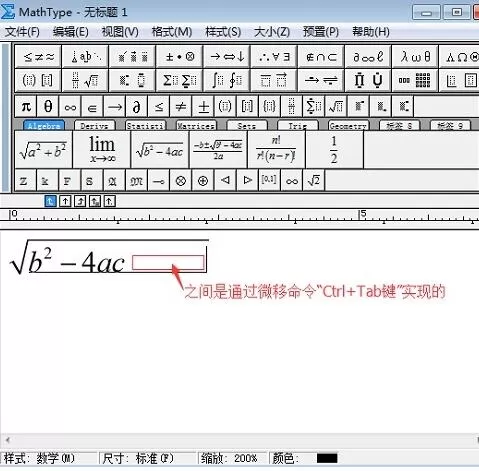Screen dimensions: 479x471
Task: Insert the pi symbol from small bar
Action: coord(26,107)
